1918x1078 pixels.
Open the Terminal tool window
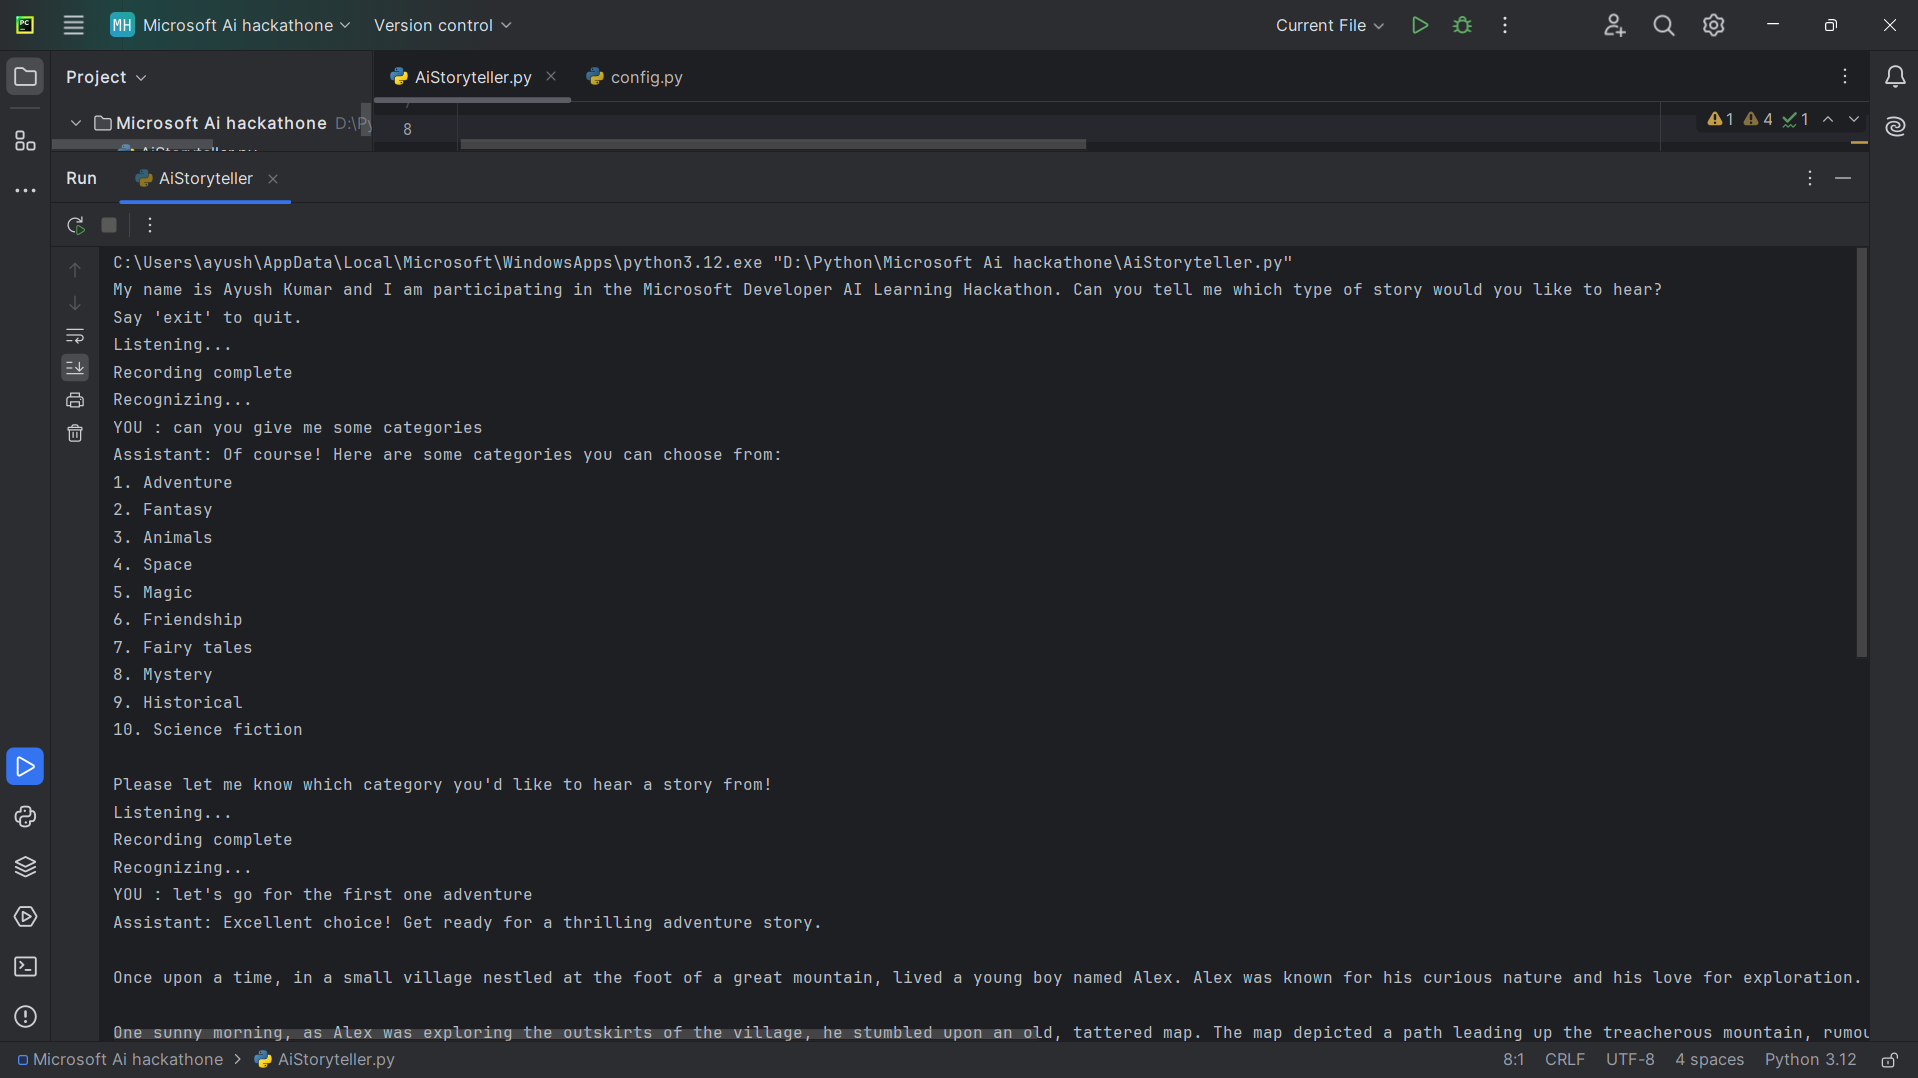(x=26, y=967)
